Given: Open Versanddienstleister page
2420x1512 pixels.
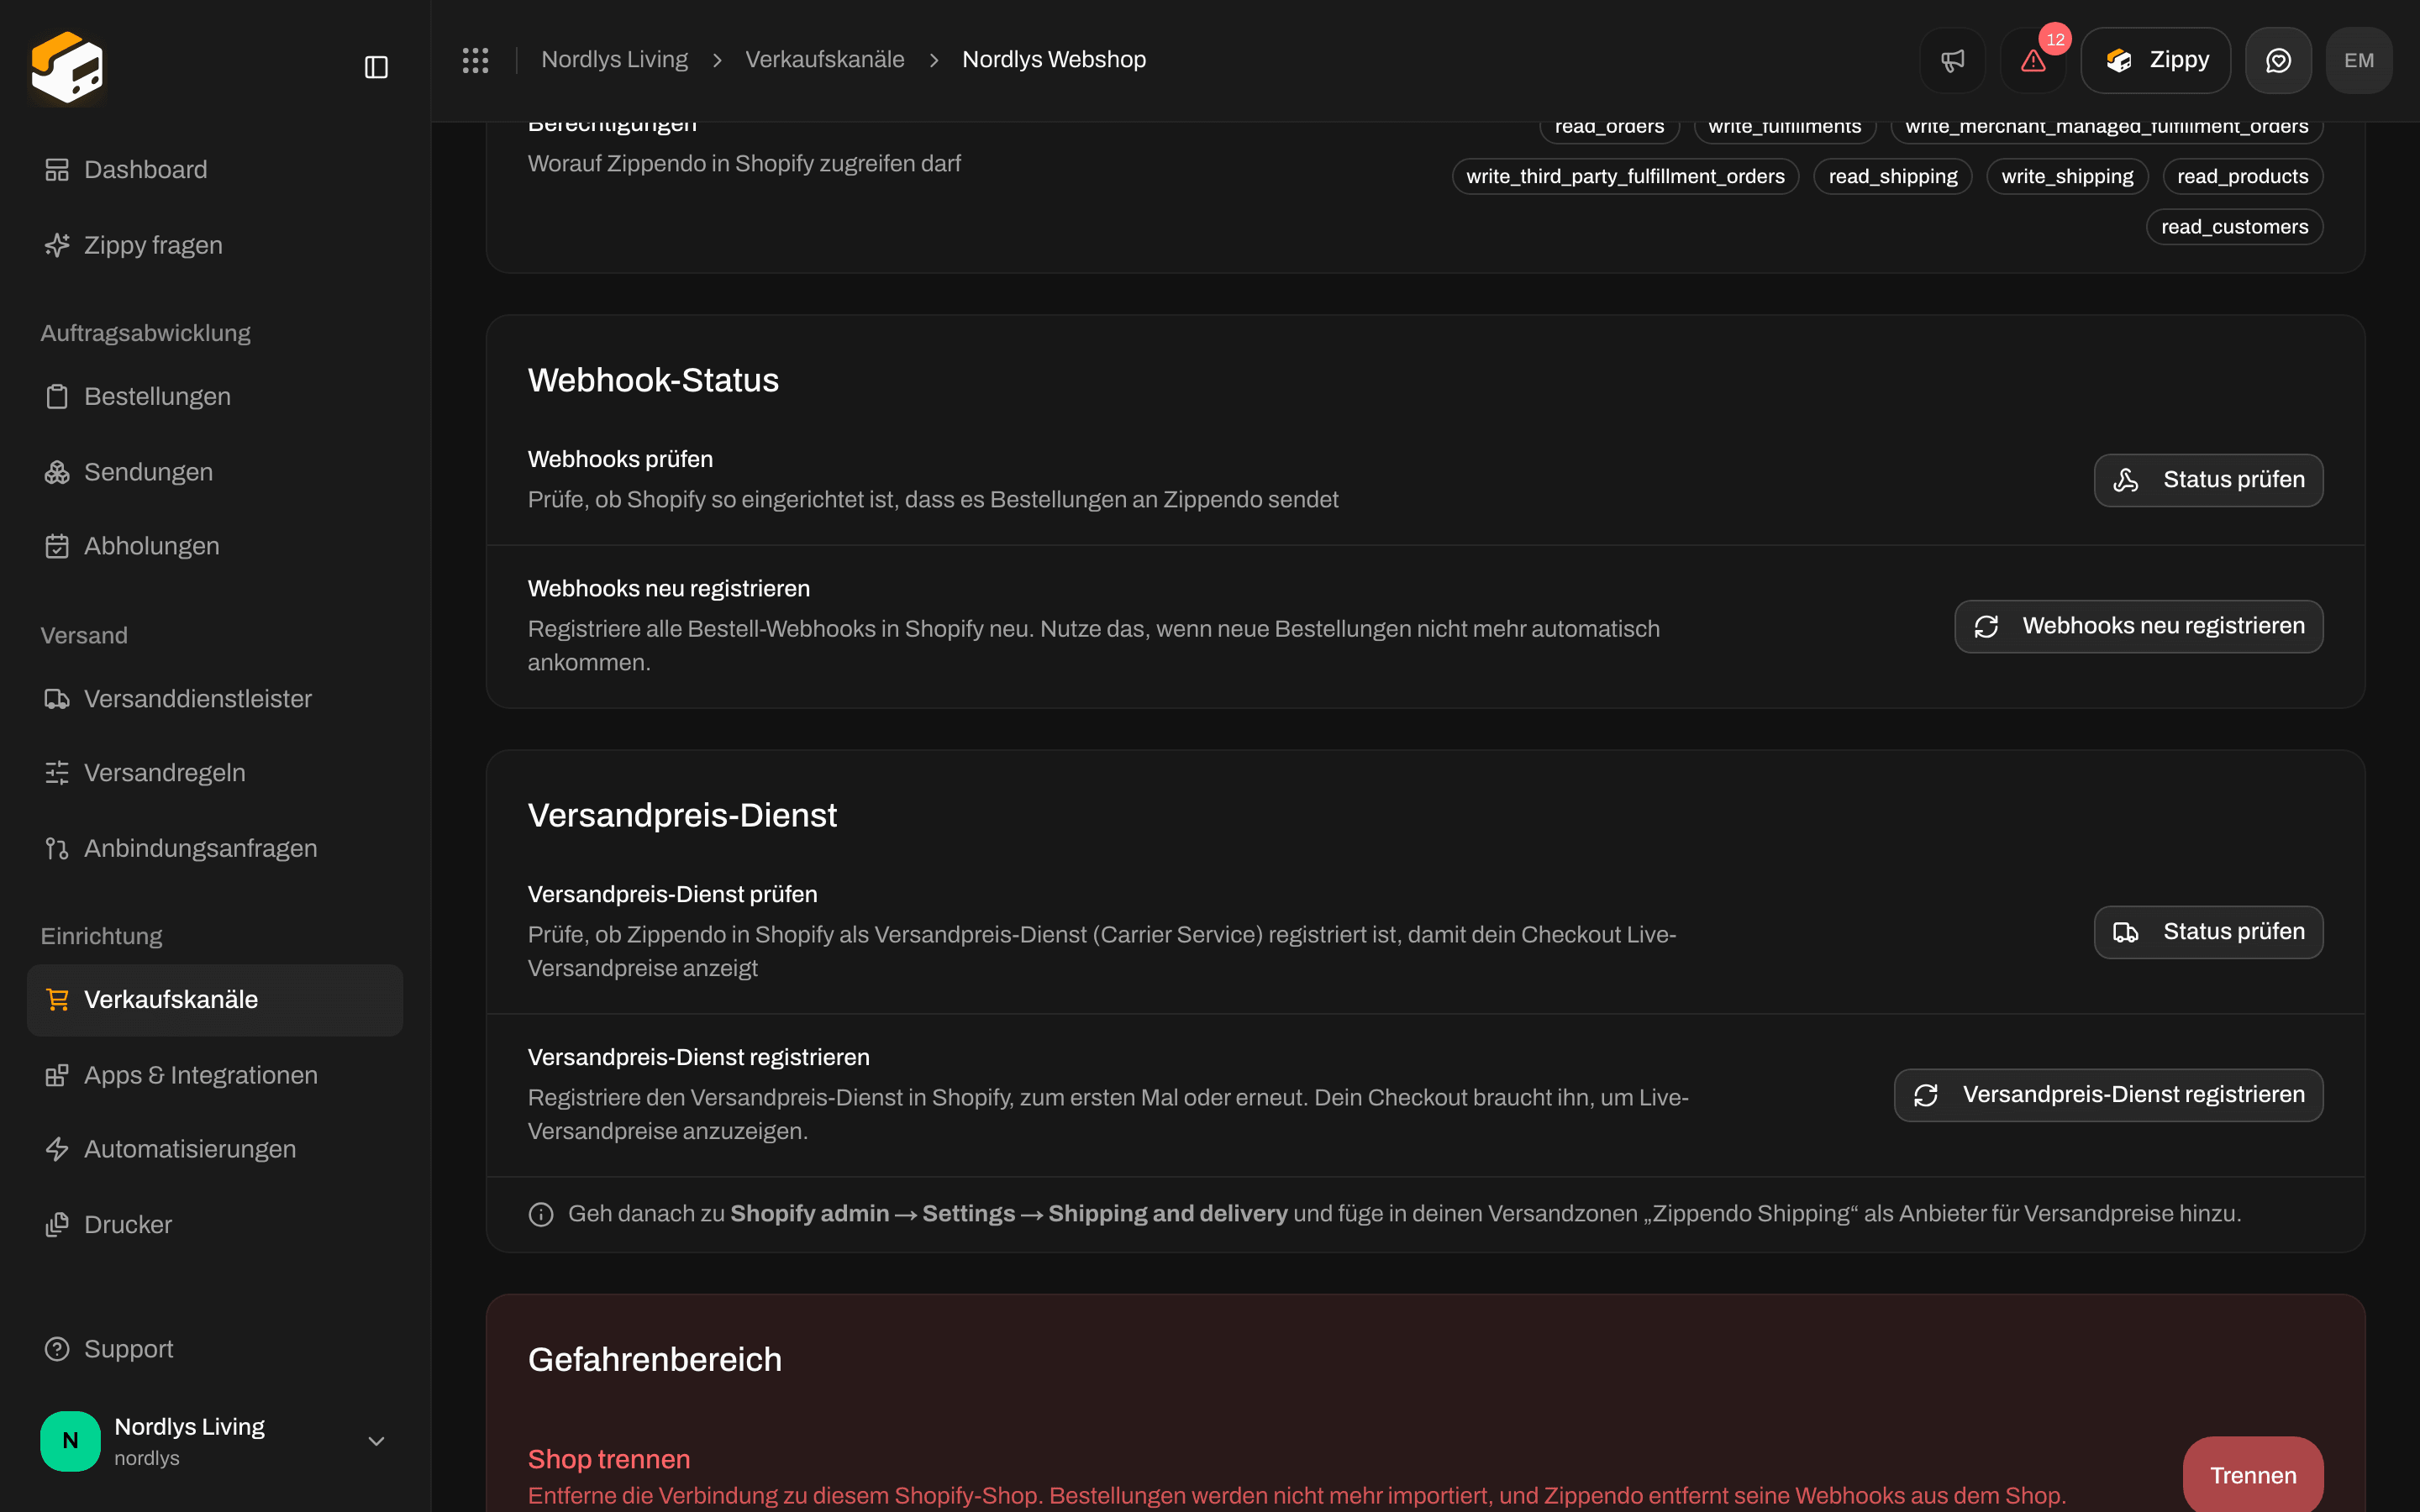Looking at the screenshot, I should (x=215, y=698).
